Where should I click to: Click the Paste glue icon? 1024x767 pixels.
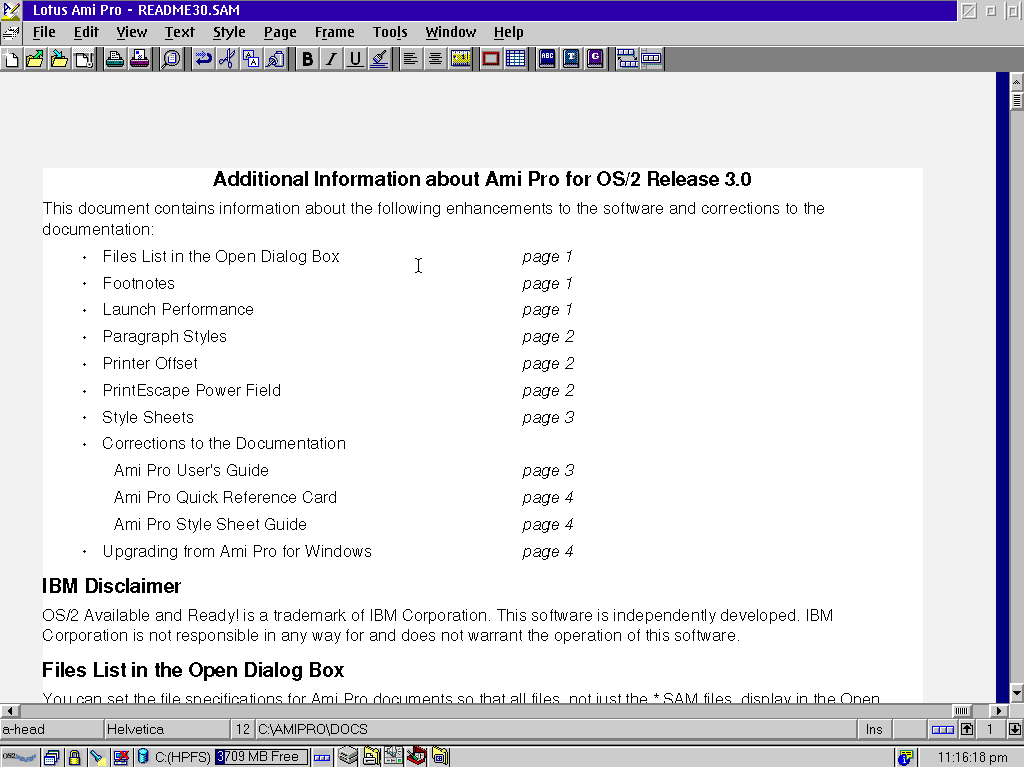pyautogui.click(x=276, y=59)
